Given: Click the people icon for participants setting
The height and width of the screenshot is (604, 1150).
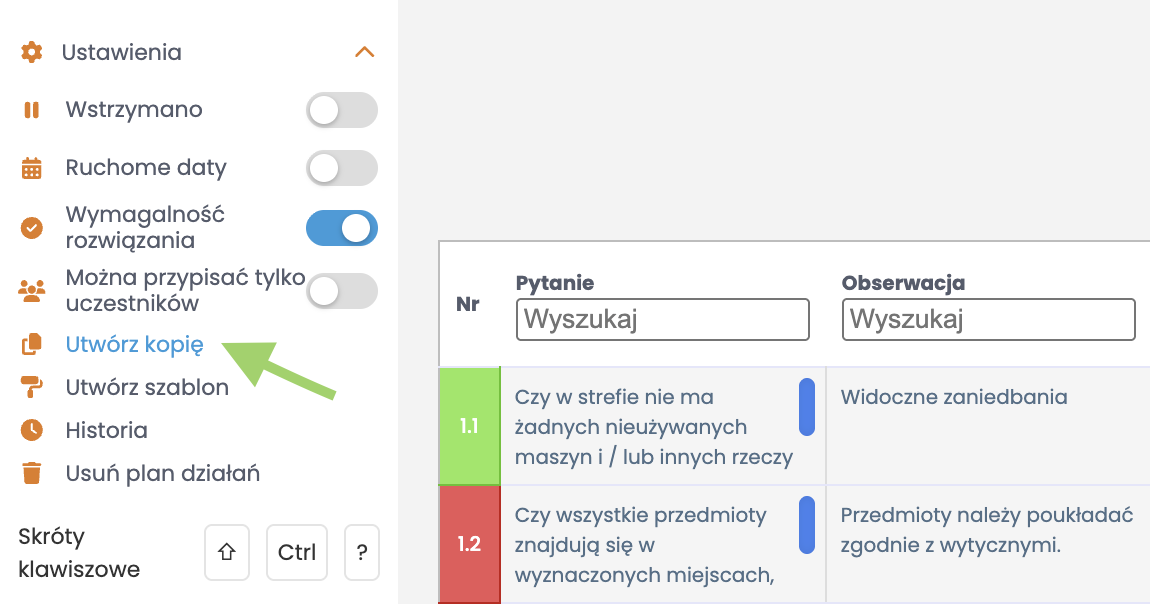Looking at the screenshot, I should tap(32, 291).
